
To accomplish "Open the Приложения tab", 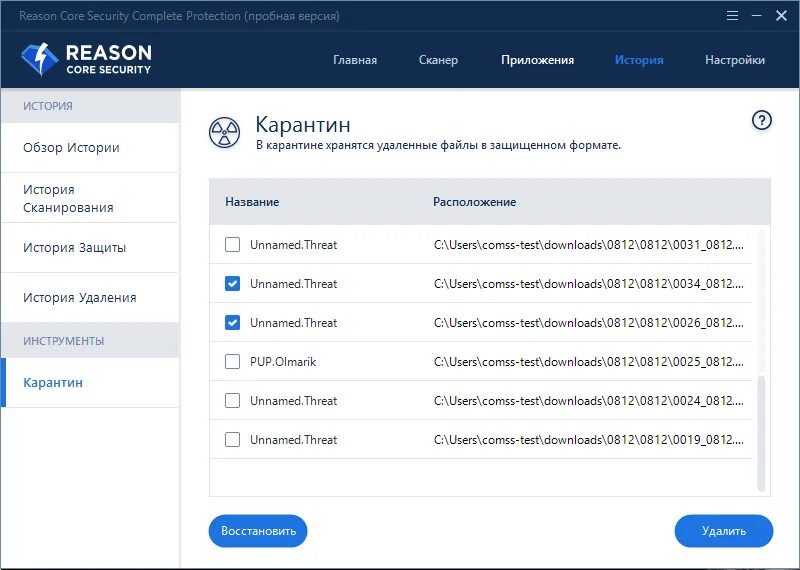I will click(537, 60).
